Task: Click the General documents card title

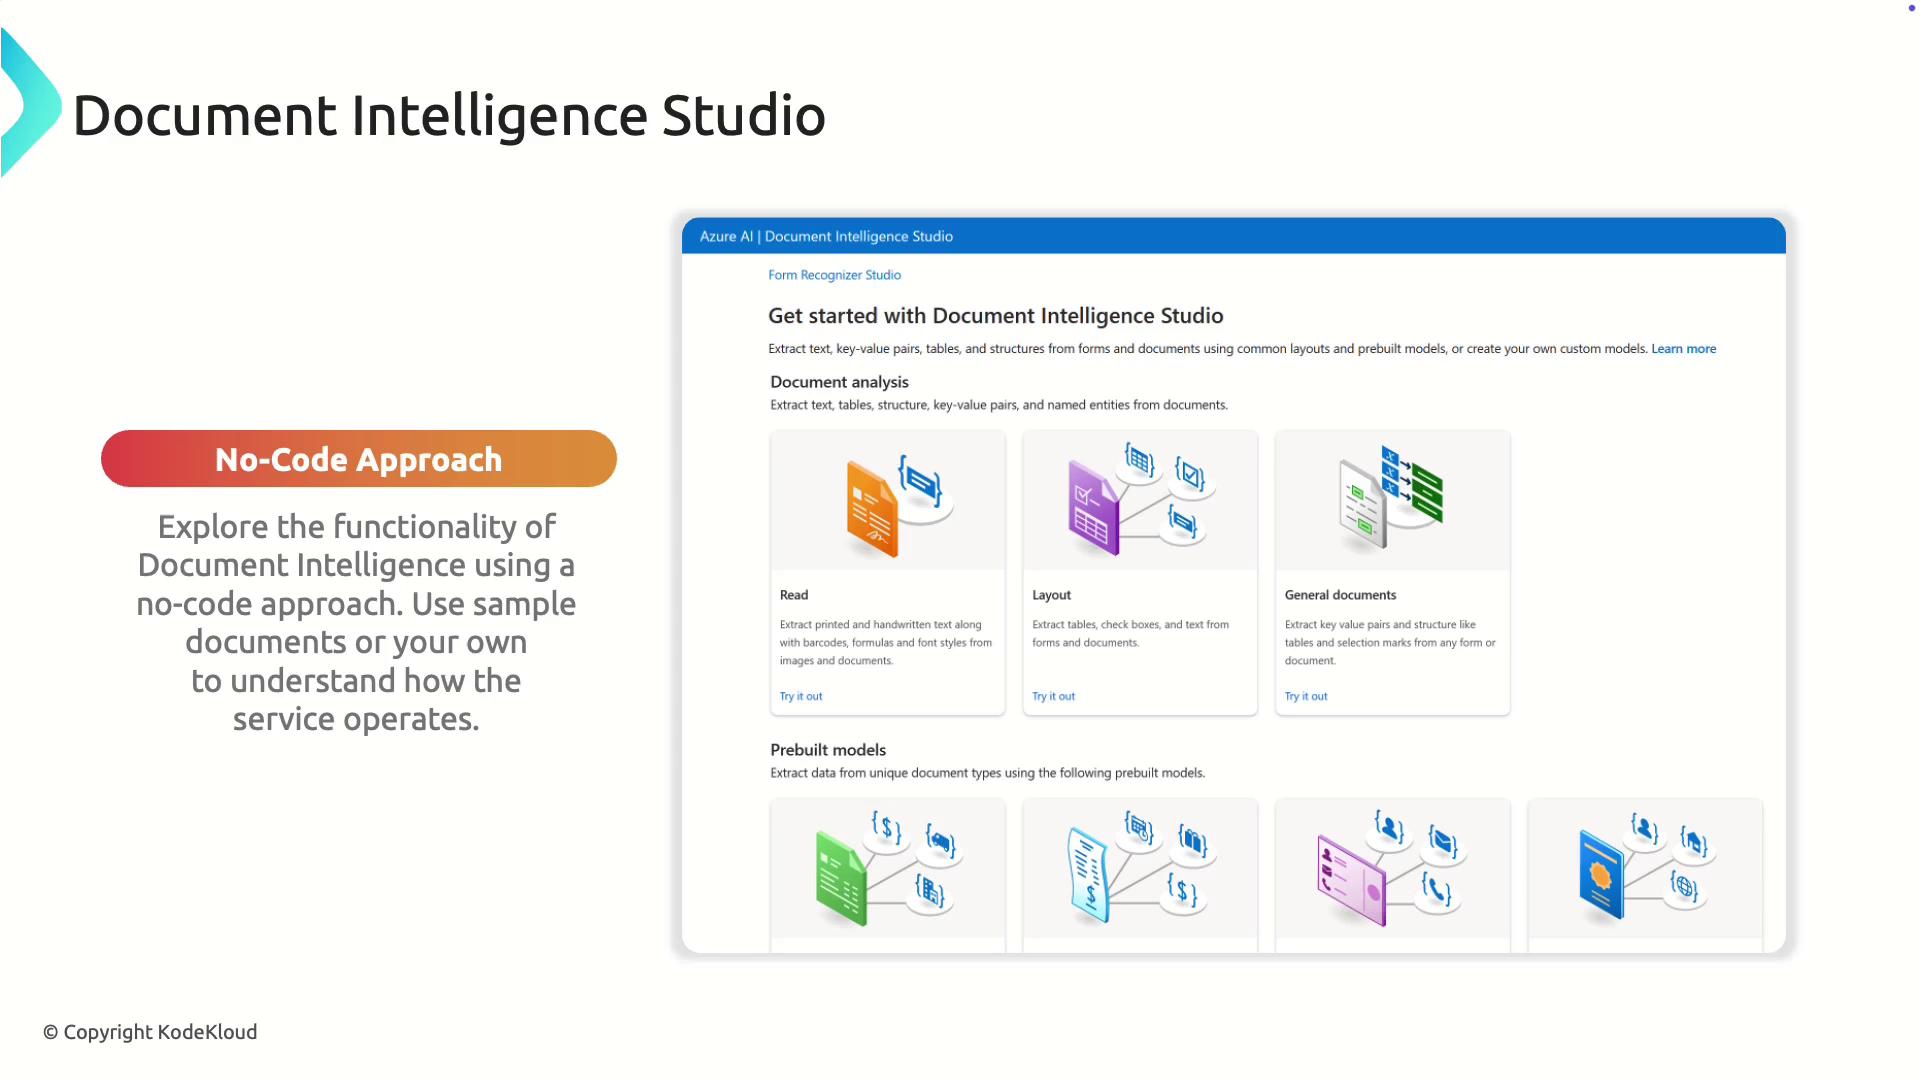Action: [1340, 595]
